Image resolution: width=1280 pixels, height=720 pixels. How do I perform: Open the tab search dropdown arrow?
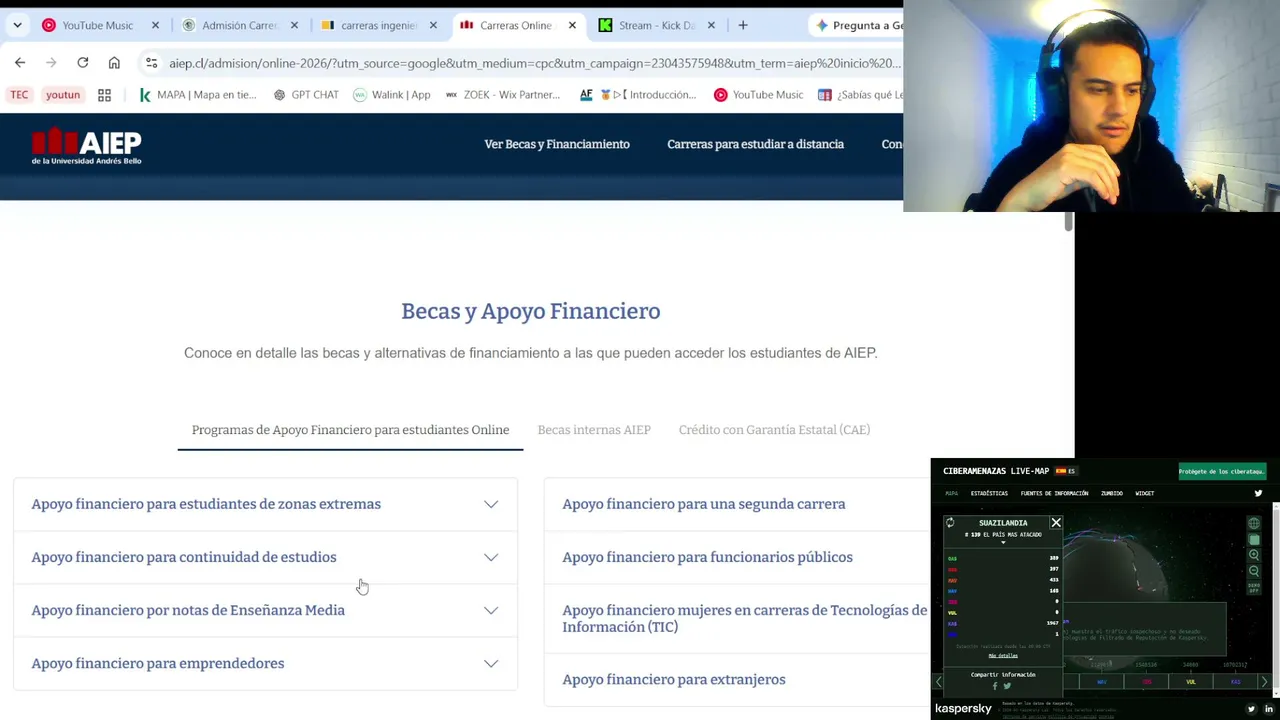17,25
